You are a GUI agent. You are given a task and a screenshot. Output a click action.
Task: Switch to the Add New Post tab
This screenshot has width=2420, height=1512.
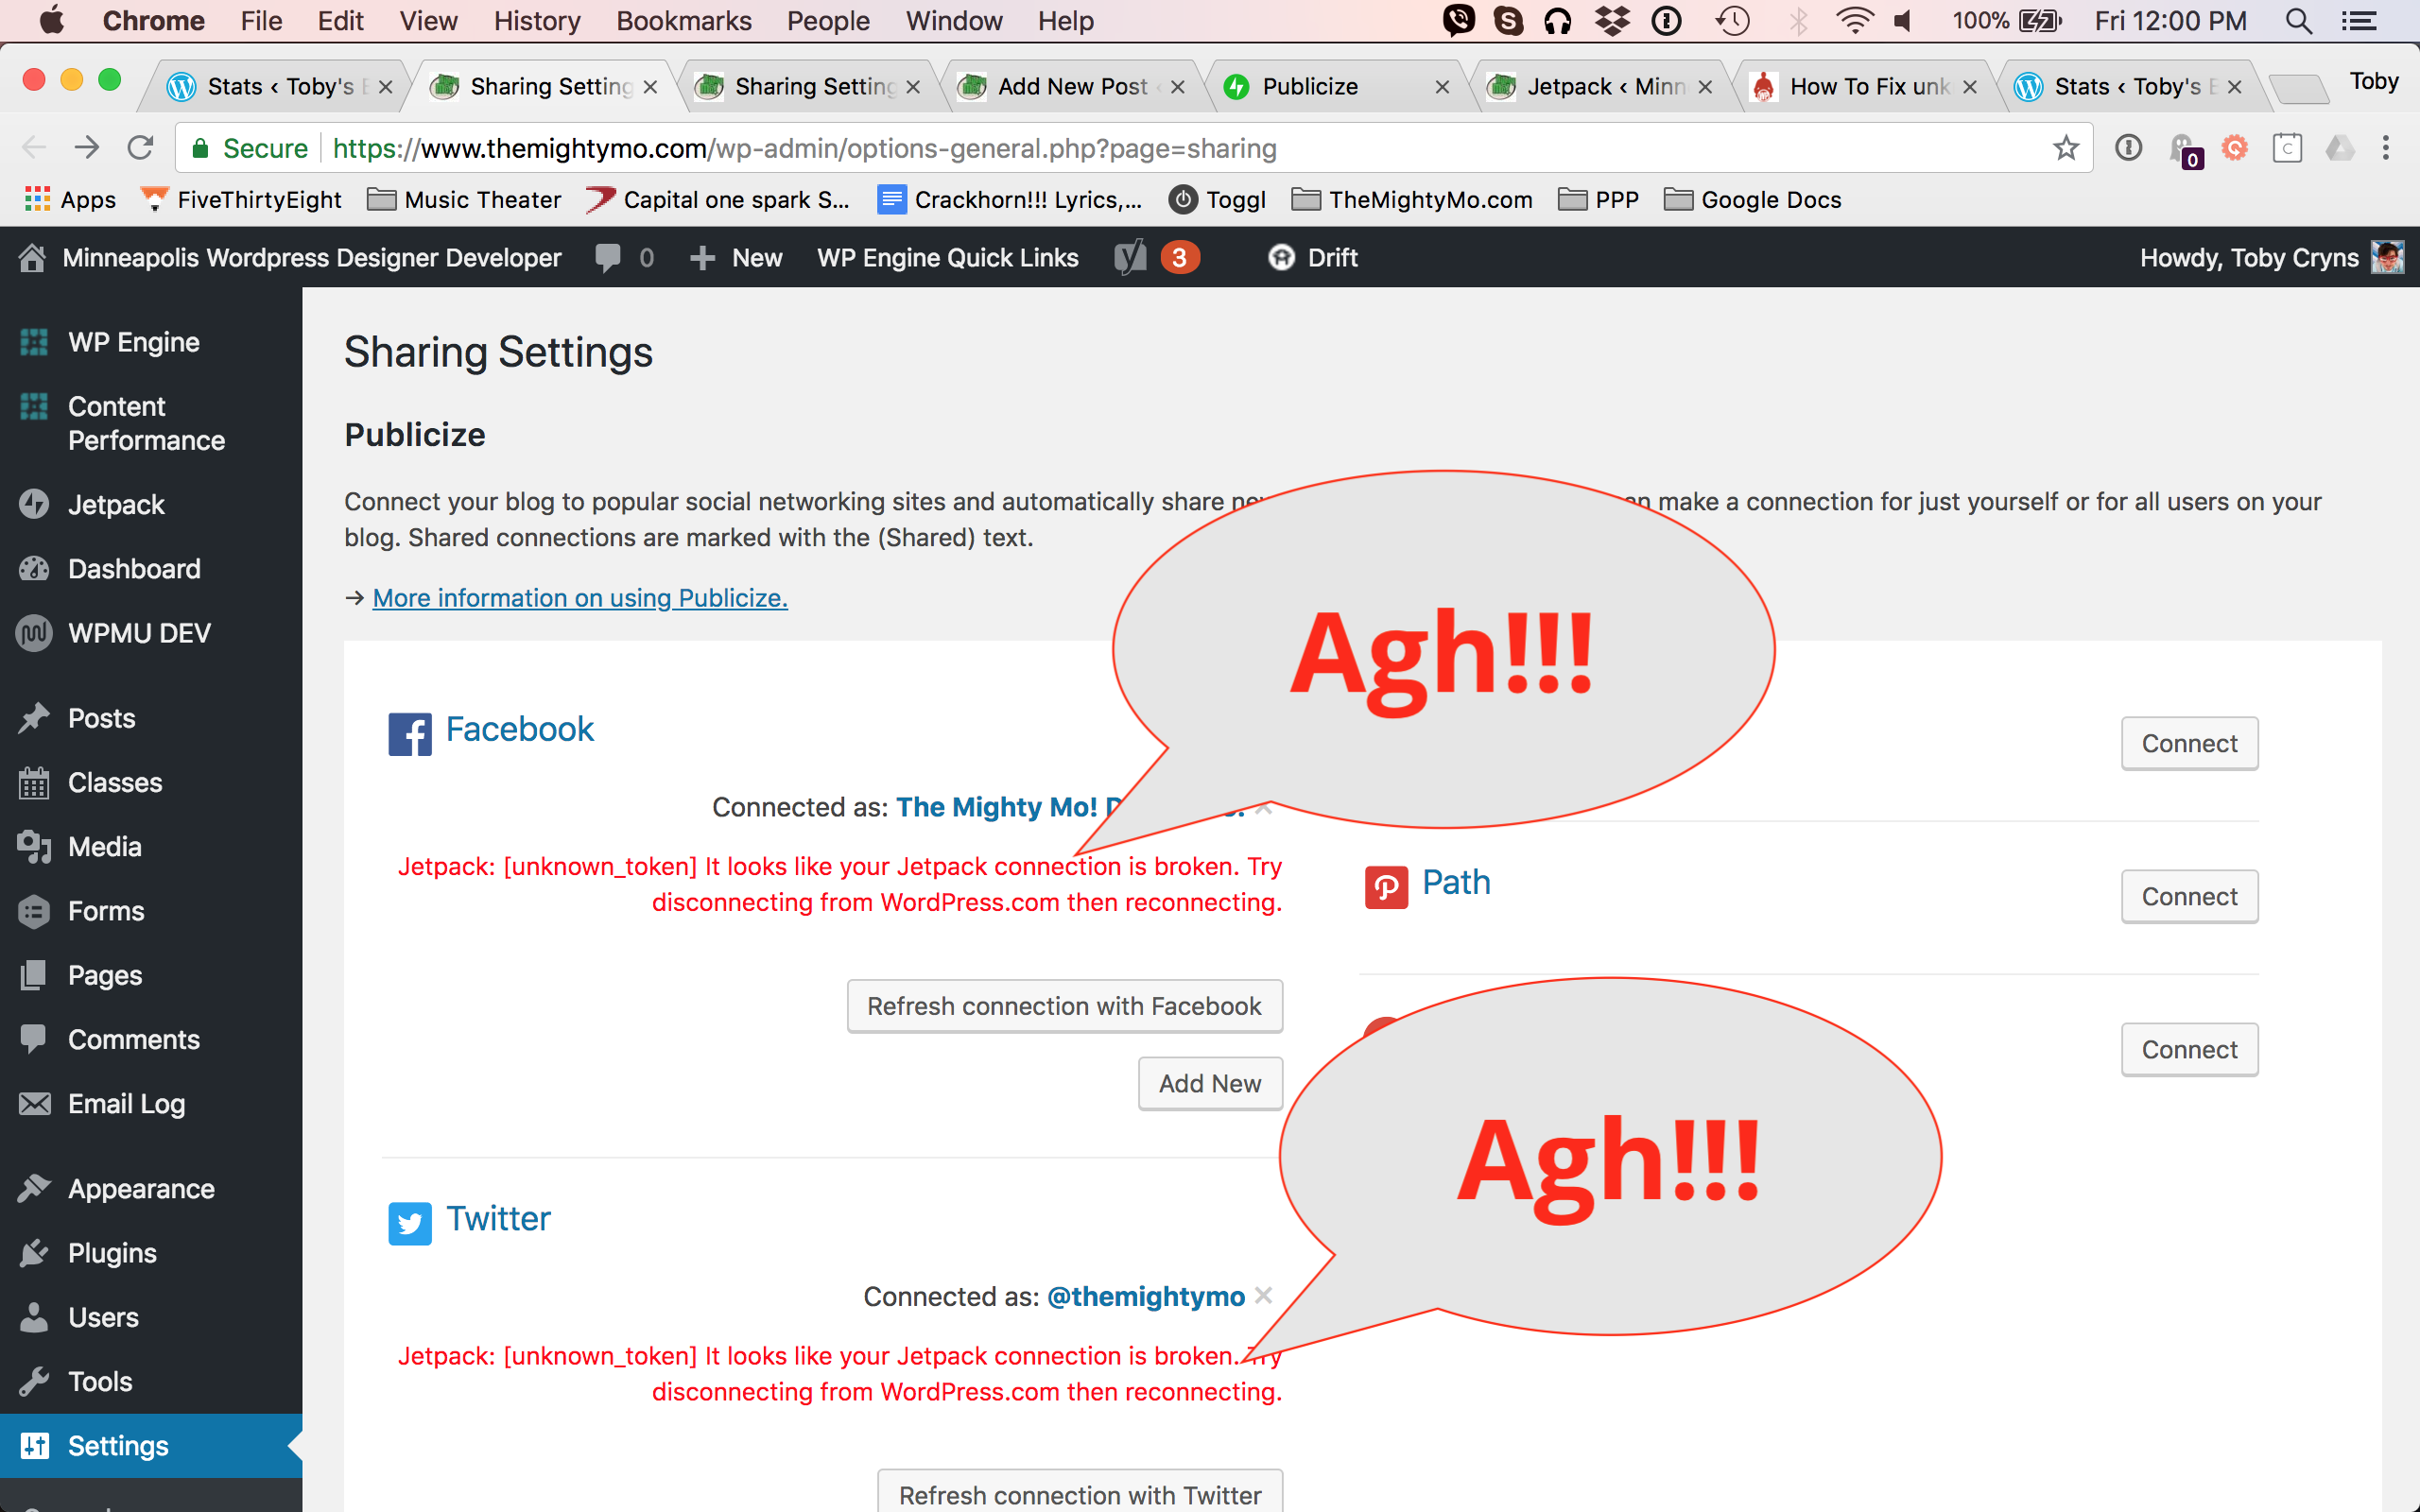point(1072,87)
